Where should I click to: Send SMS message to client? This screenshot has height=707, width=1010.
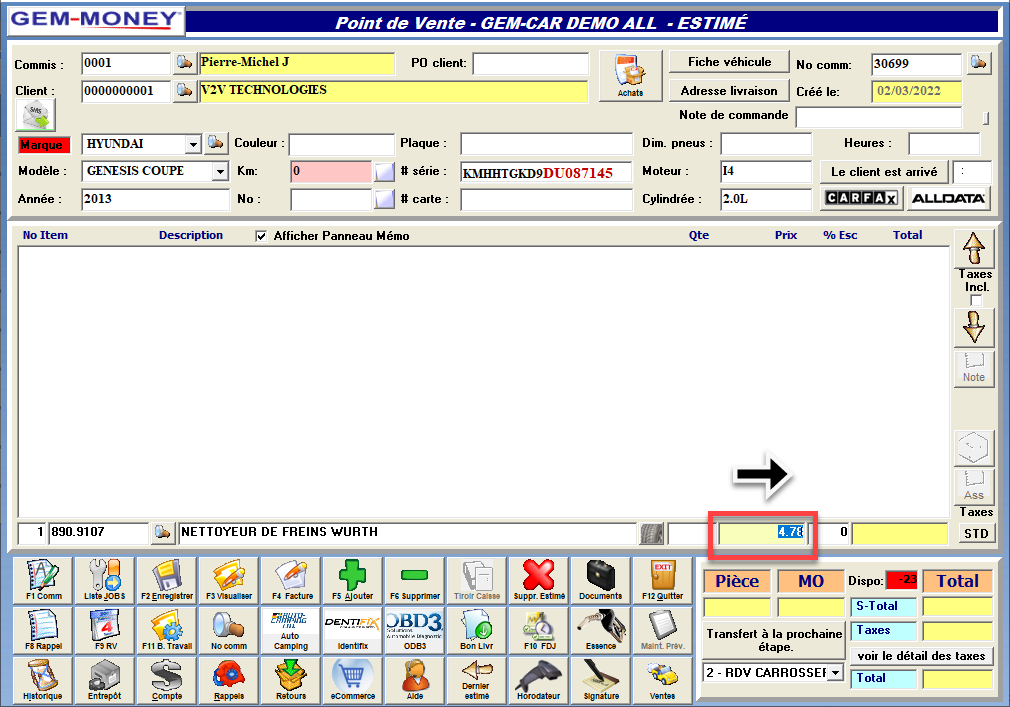[35, 115]
